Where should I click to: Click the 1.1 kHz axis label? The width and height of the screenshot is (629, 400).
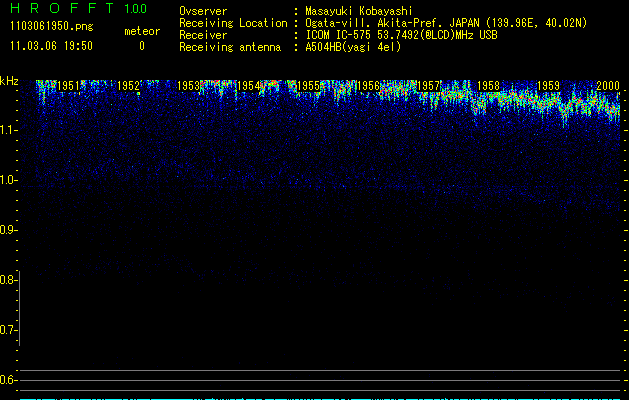click(x=8, y=130)
